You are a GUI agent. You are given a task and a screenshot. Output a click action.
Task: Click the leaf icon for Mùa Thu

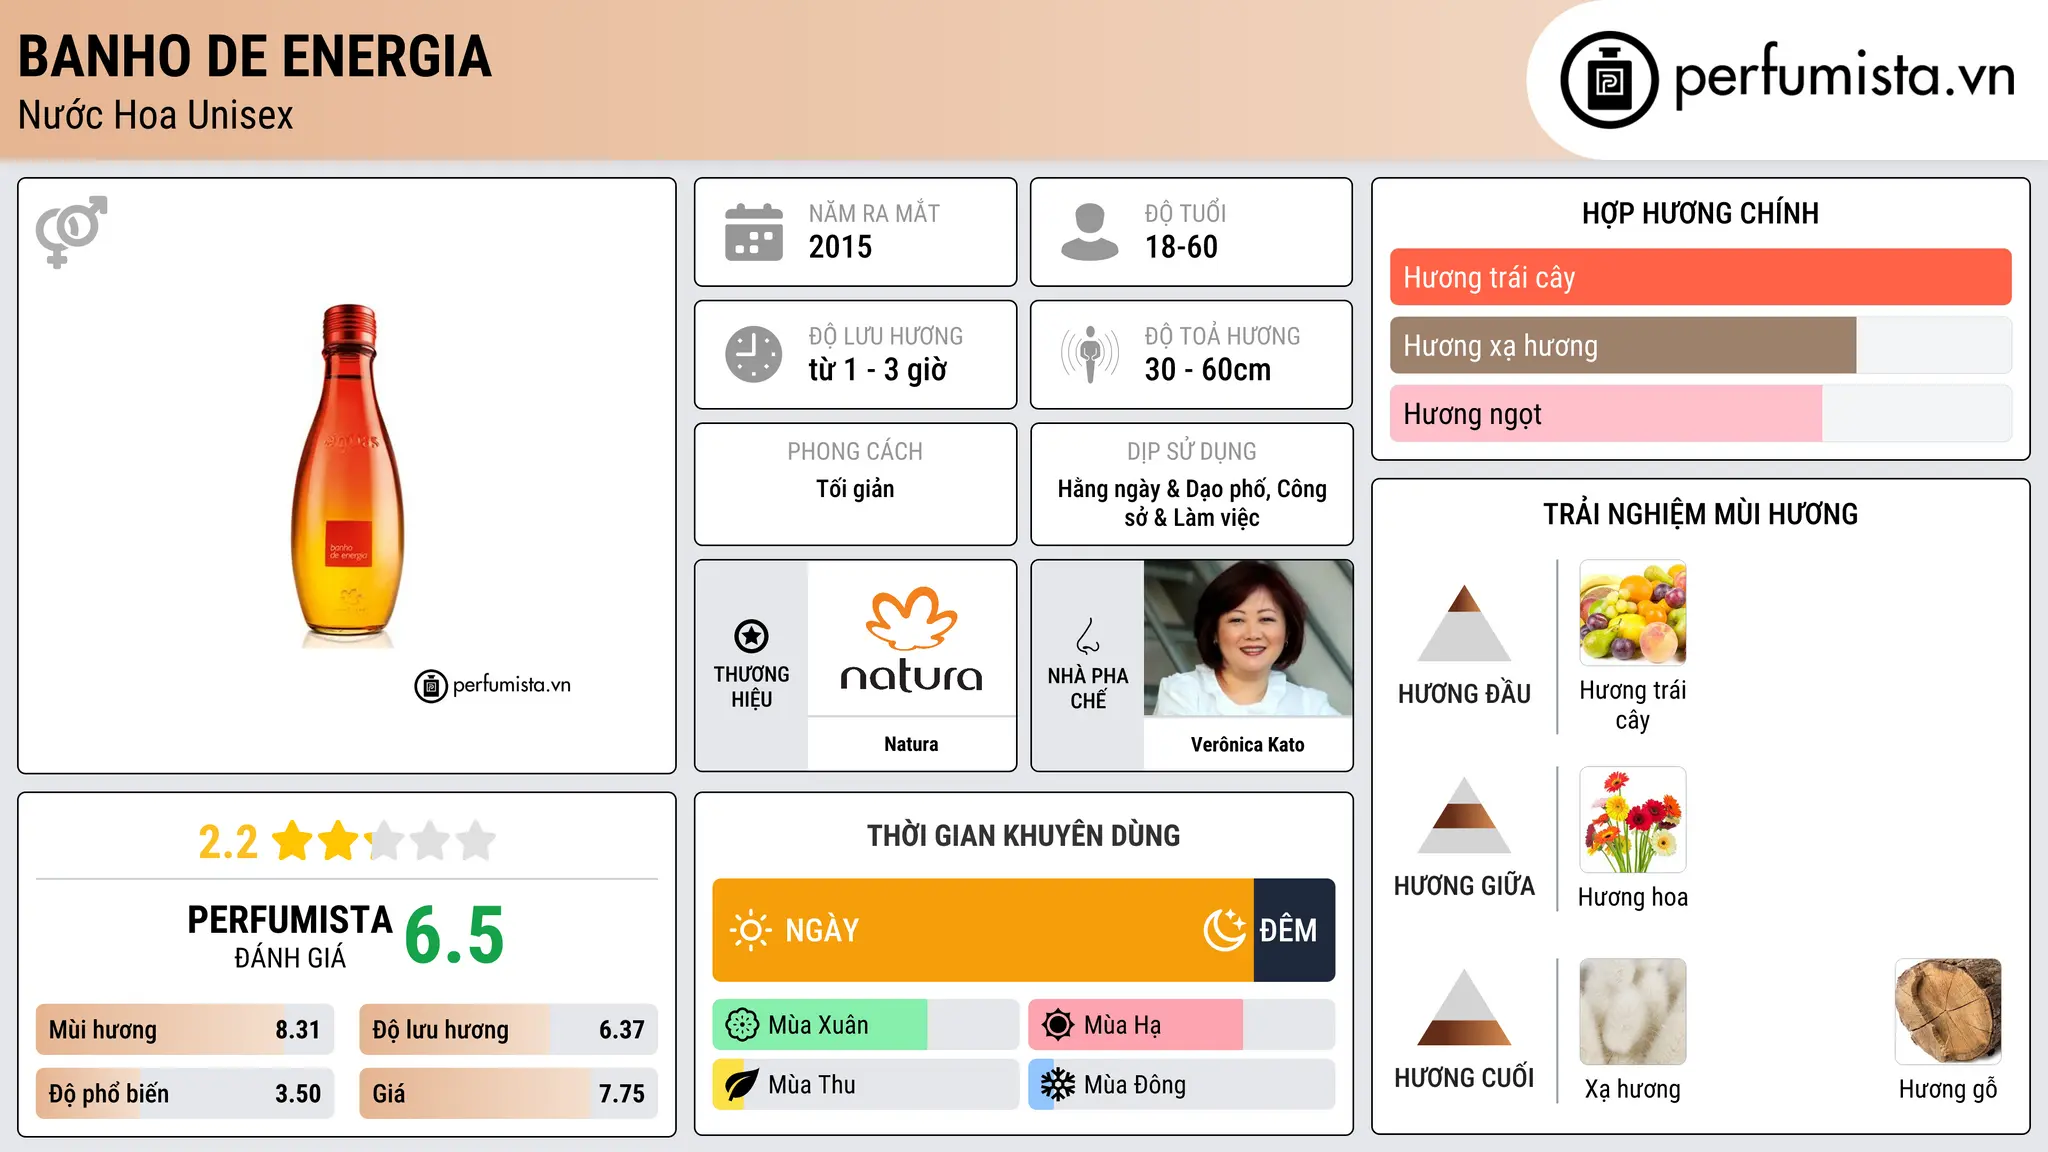pyautogui.click(x=742, y=1085)
